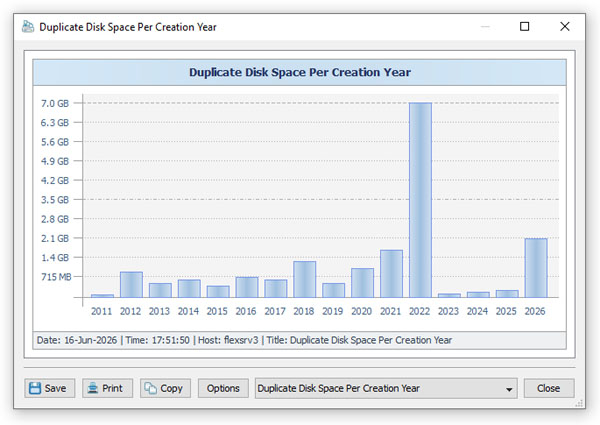Screen dimensions: 600x425
Task: Select the 2013 bar in the chart
Action: [160, 290]
